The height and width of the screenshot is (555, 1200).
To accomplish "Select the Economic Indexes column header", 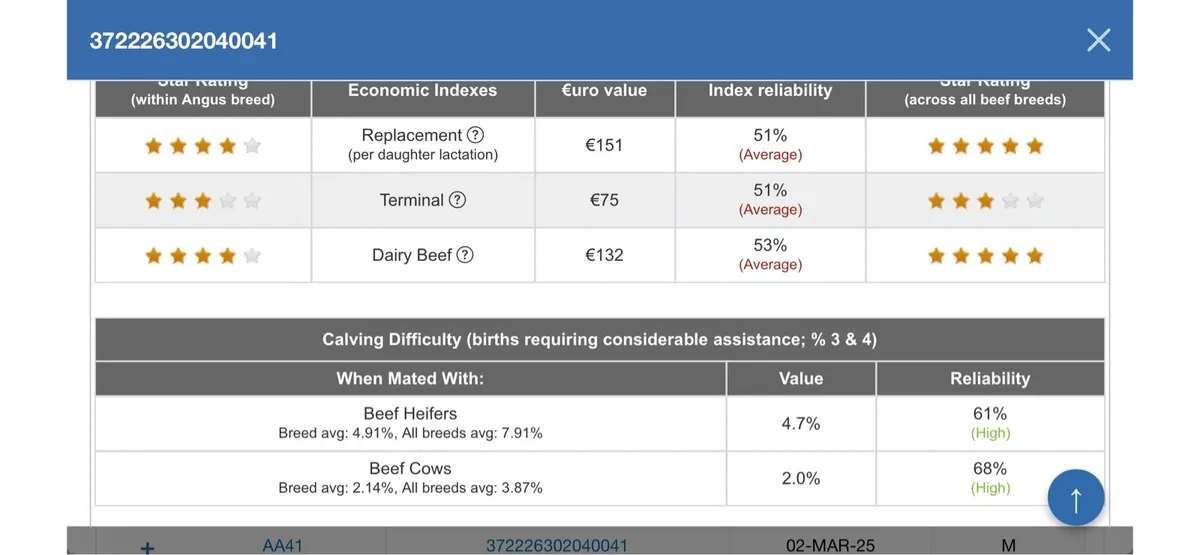I will 422,91.
